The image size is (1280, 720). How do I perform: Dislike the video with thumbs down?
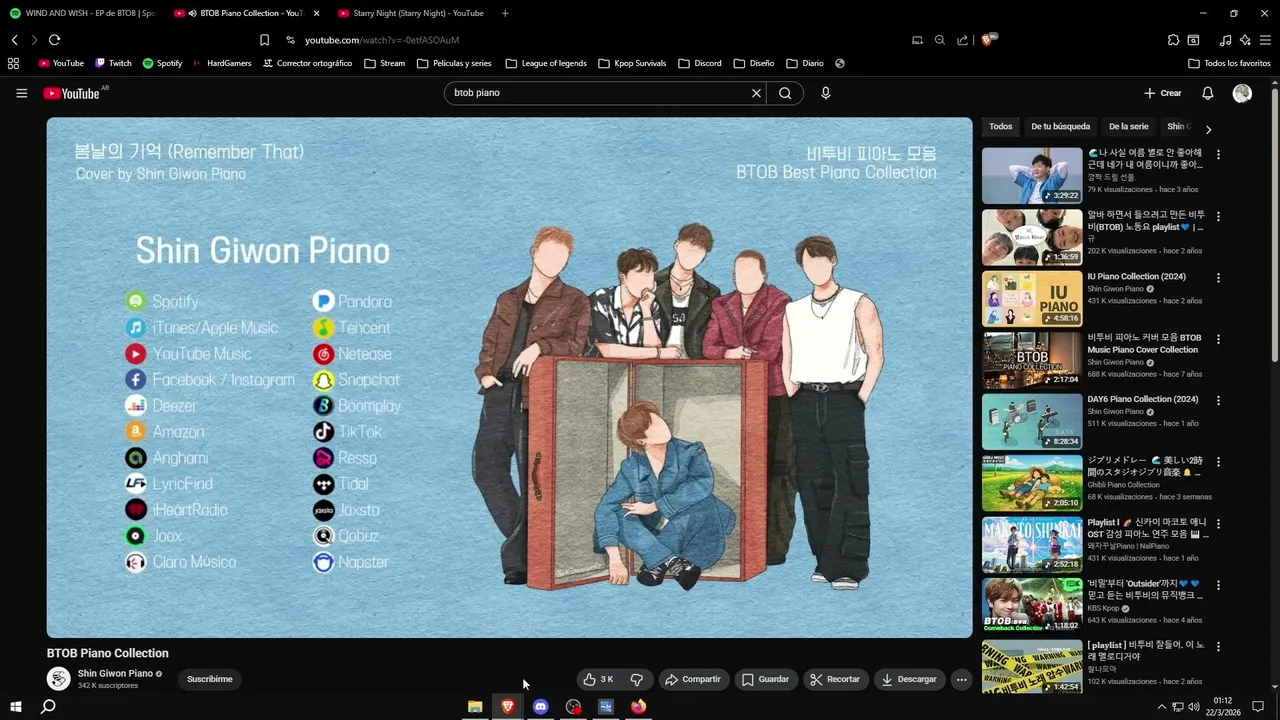[x=637, y=679]
